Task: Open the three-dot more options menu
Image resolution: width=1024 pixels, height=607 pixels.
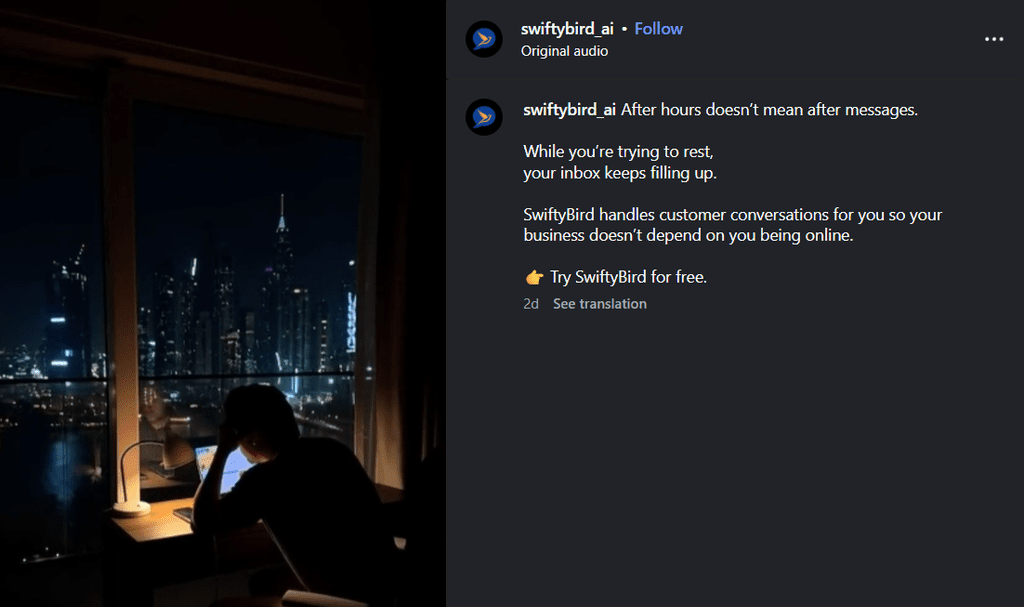Action: click(x=994, y=39)
